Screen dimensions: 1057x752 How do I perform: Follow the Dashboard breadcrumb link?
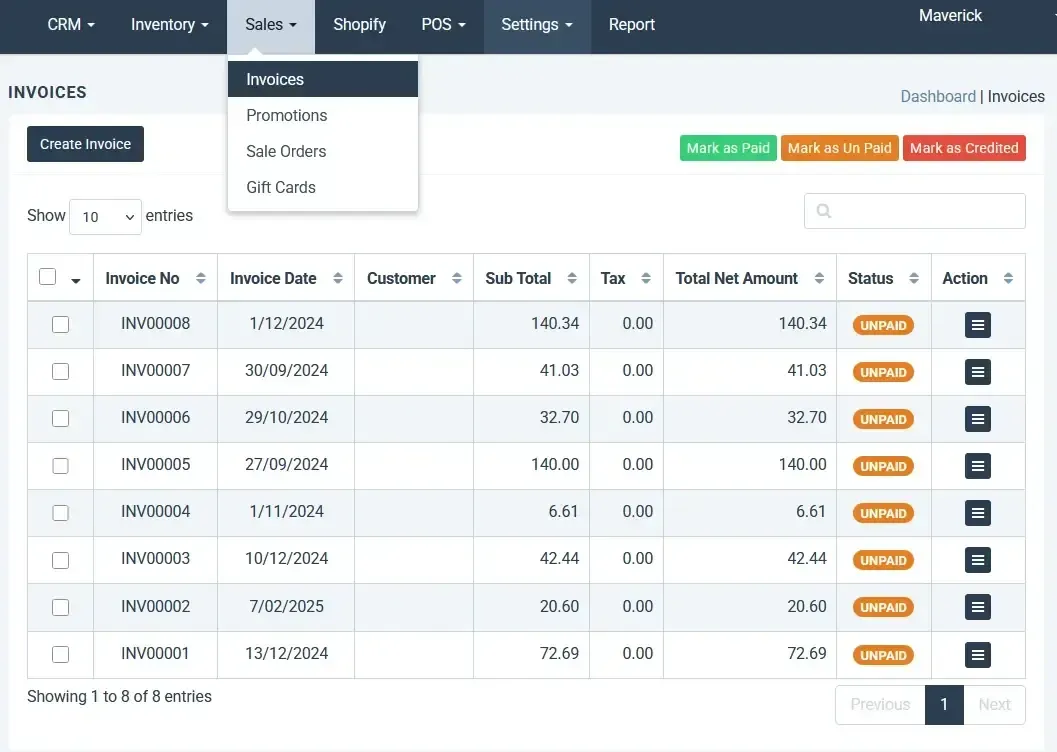point(938,96)
